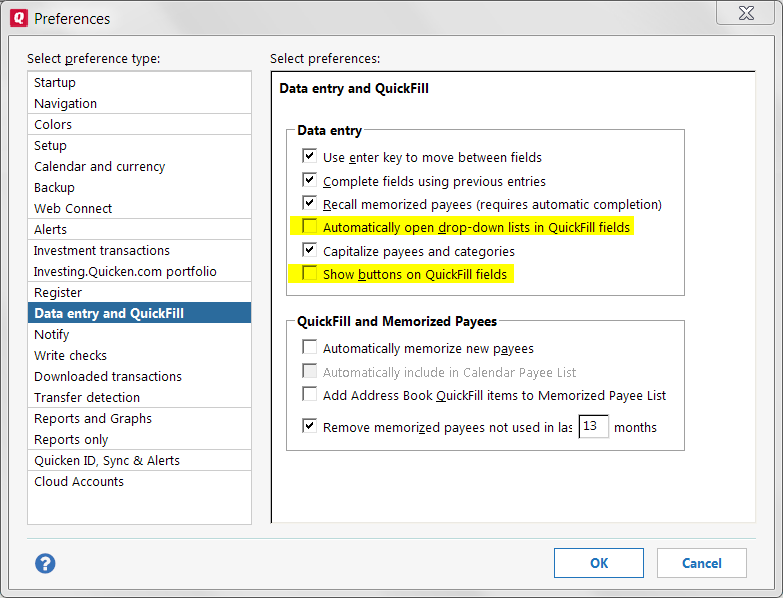Open Colors preferences

coord(139,124)
